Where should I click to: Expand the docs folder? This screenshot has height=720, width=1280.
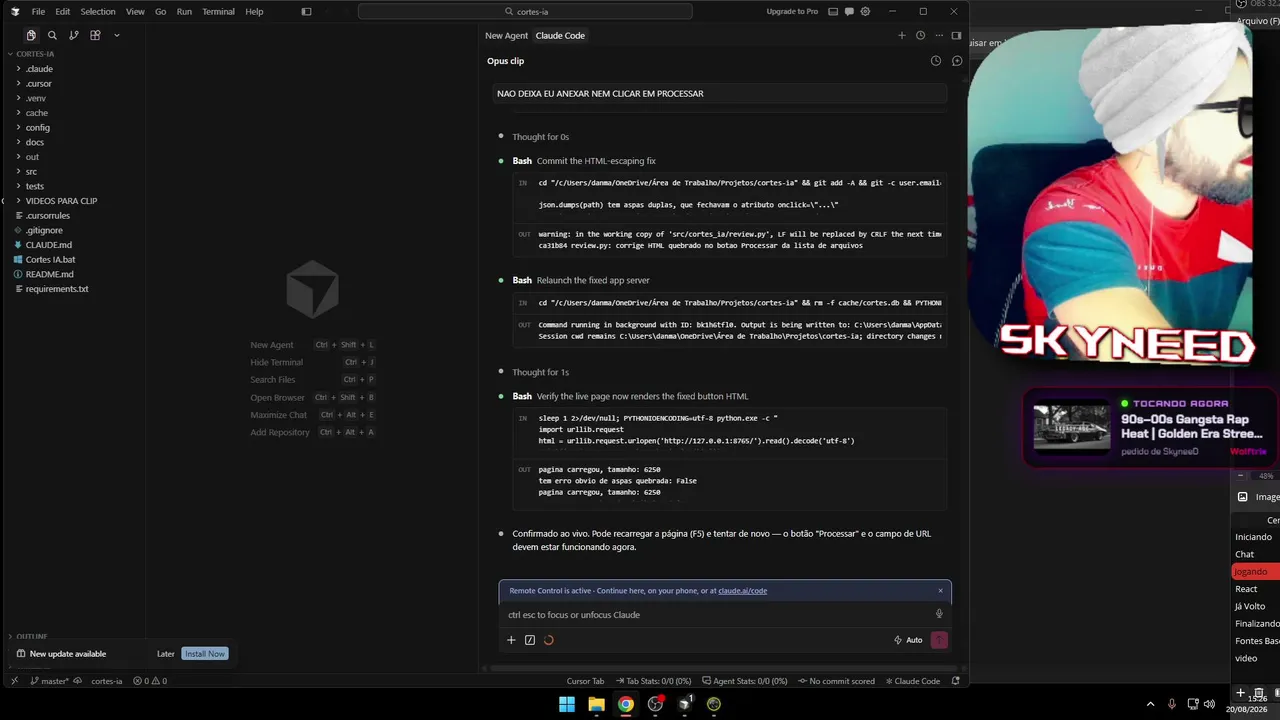click(35, 142)
